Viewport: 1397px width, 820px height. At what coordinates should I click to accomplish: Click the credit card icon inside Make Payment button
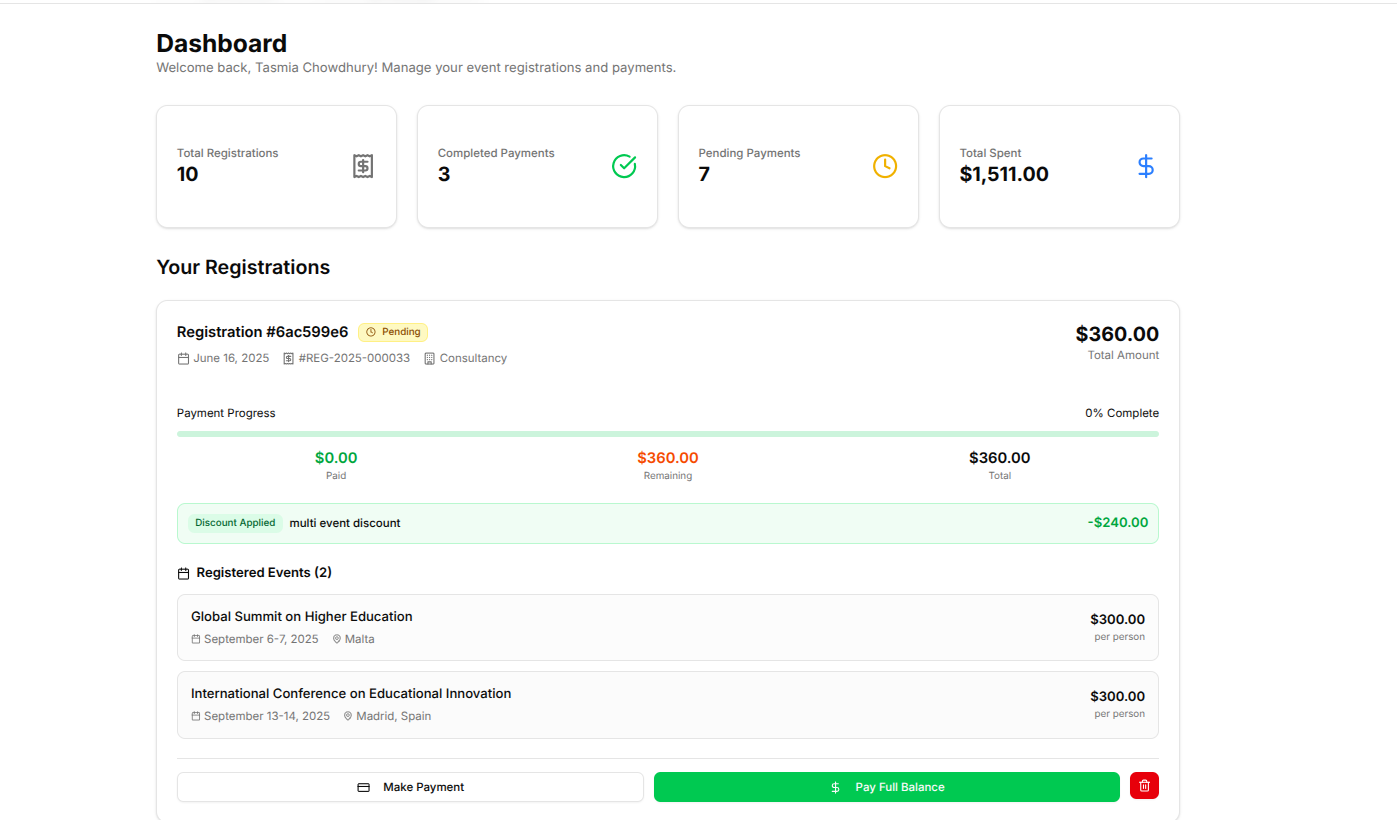[364, 787]
